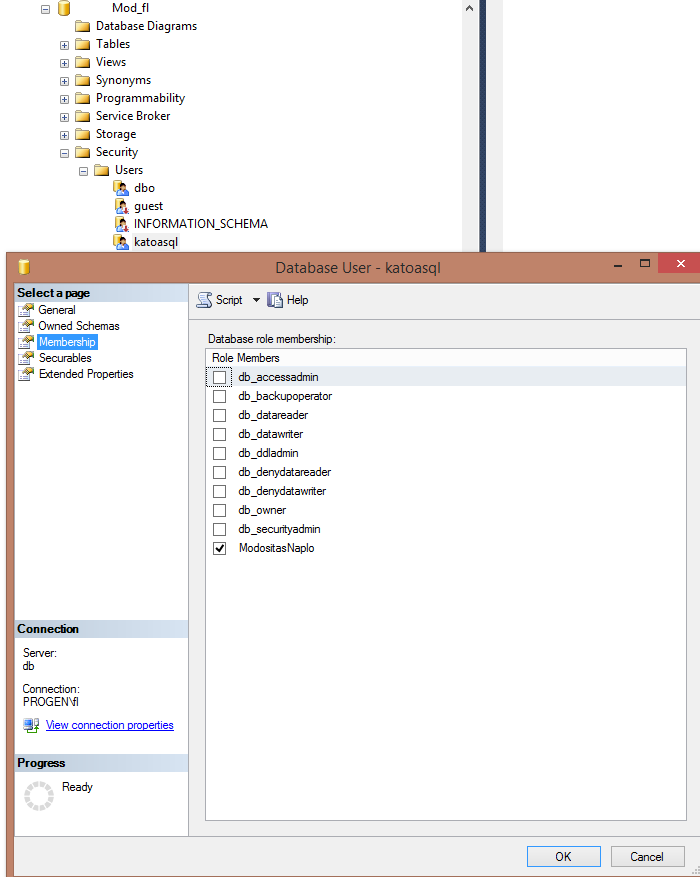
Task: Click the Membership page icon
Action: point(26,342)
